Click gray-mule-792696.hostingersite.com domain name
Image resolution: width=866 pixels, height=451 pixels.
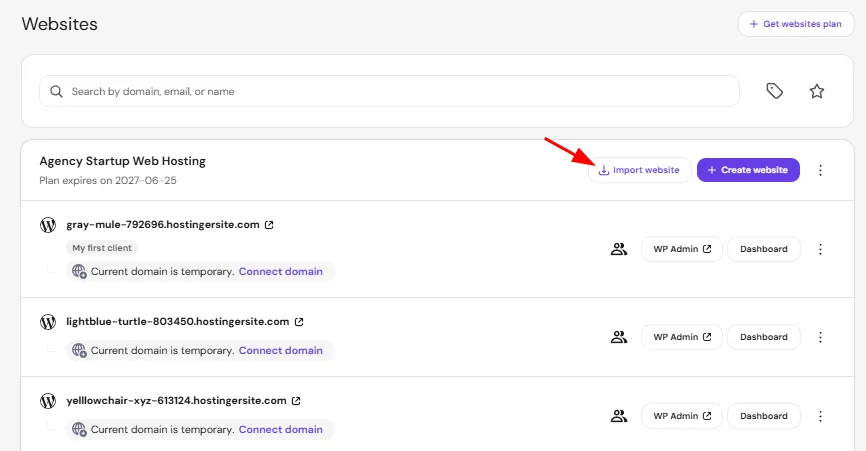(x=163, y=225)
